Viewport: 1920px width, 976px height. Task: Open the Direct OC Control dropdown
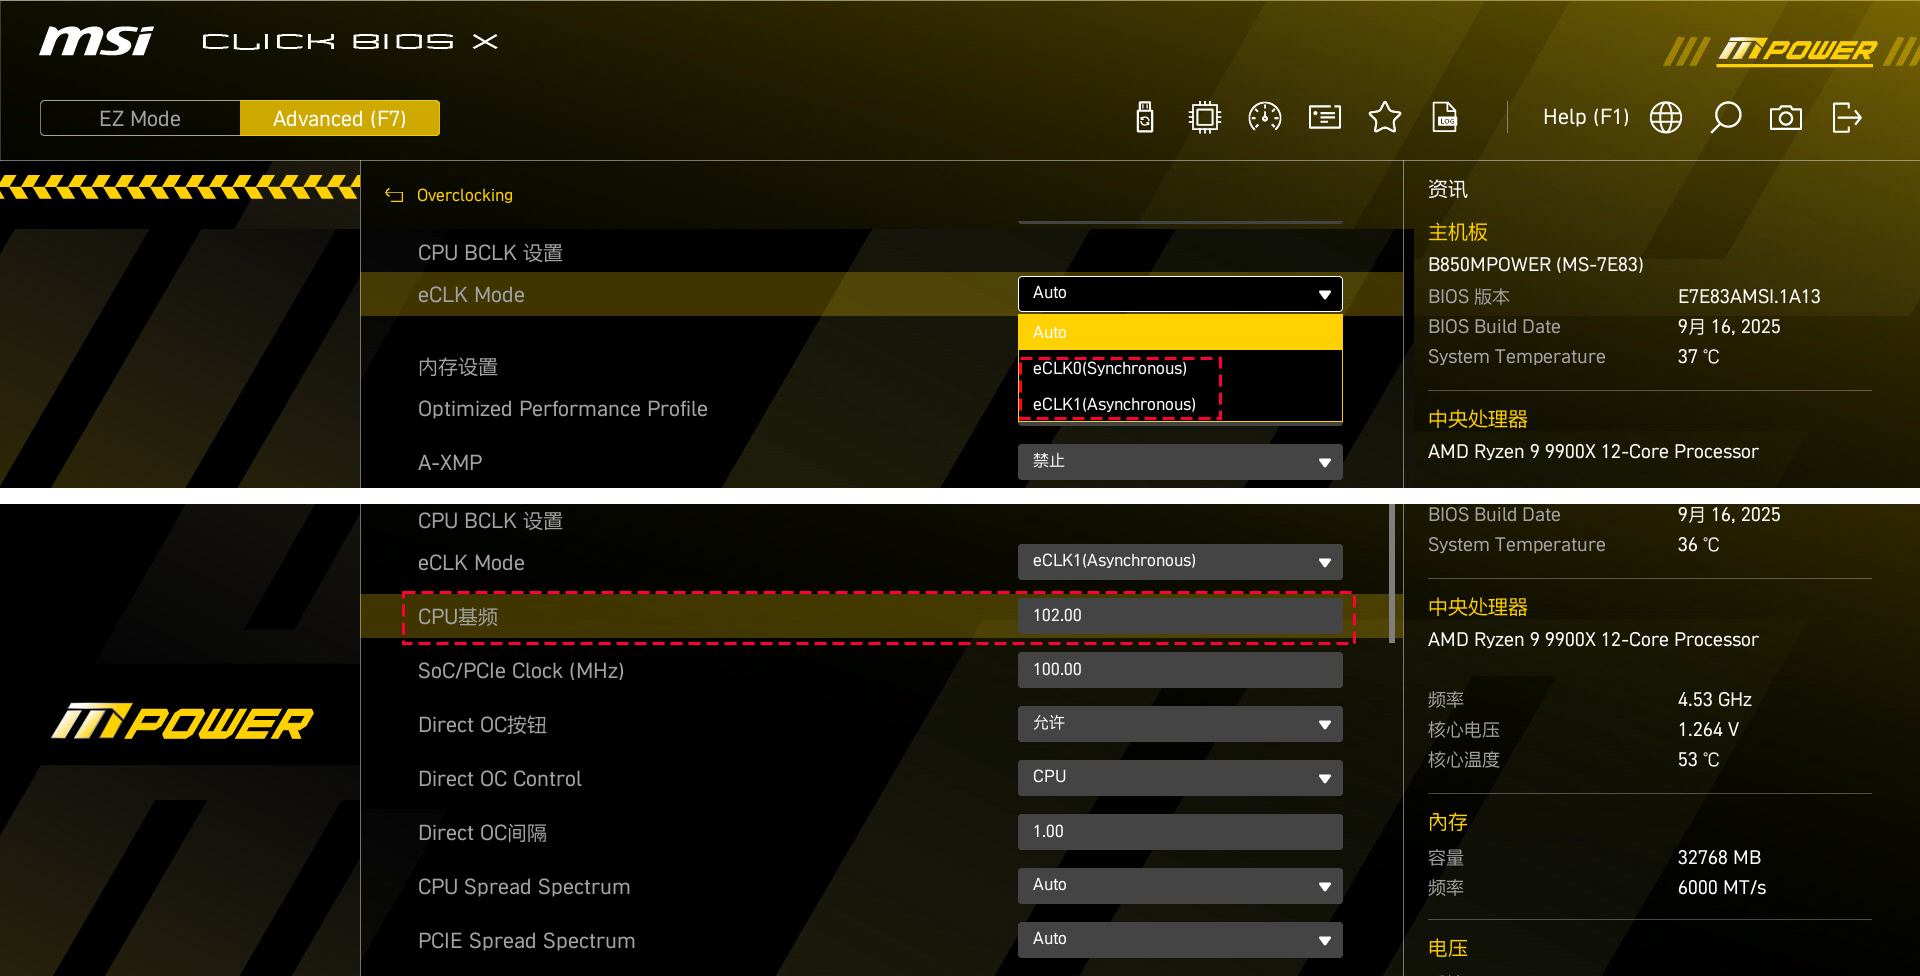1180,778
